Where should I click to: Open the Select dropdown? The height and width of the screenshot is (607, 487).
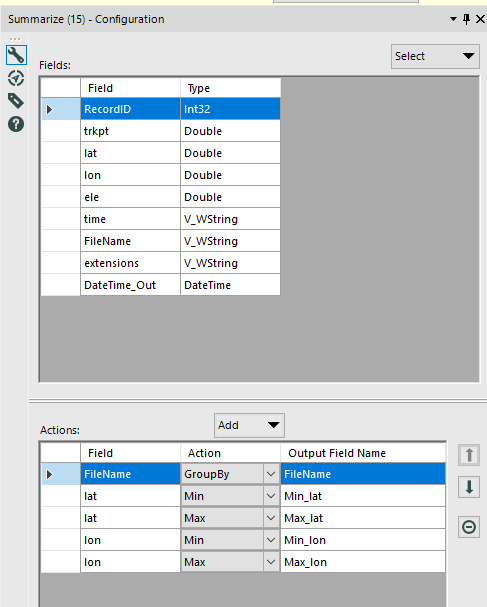435,57
